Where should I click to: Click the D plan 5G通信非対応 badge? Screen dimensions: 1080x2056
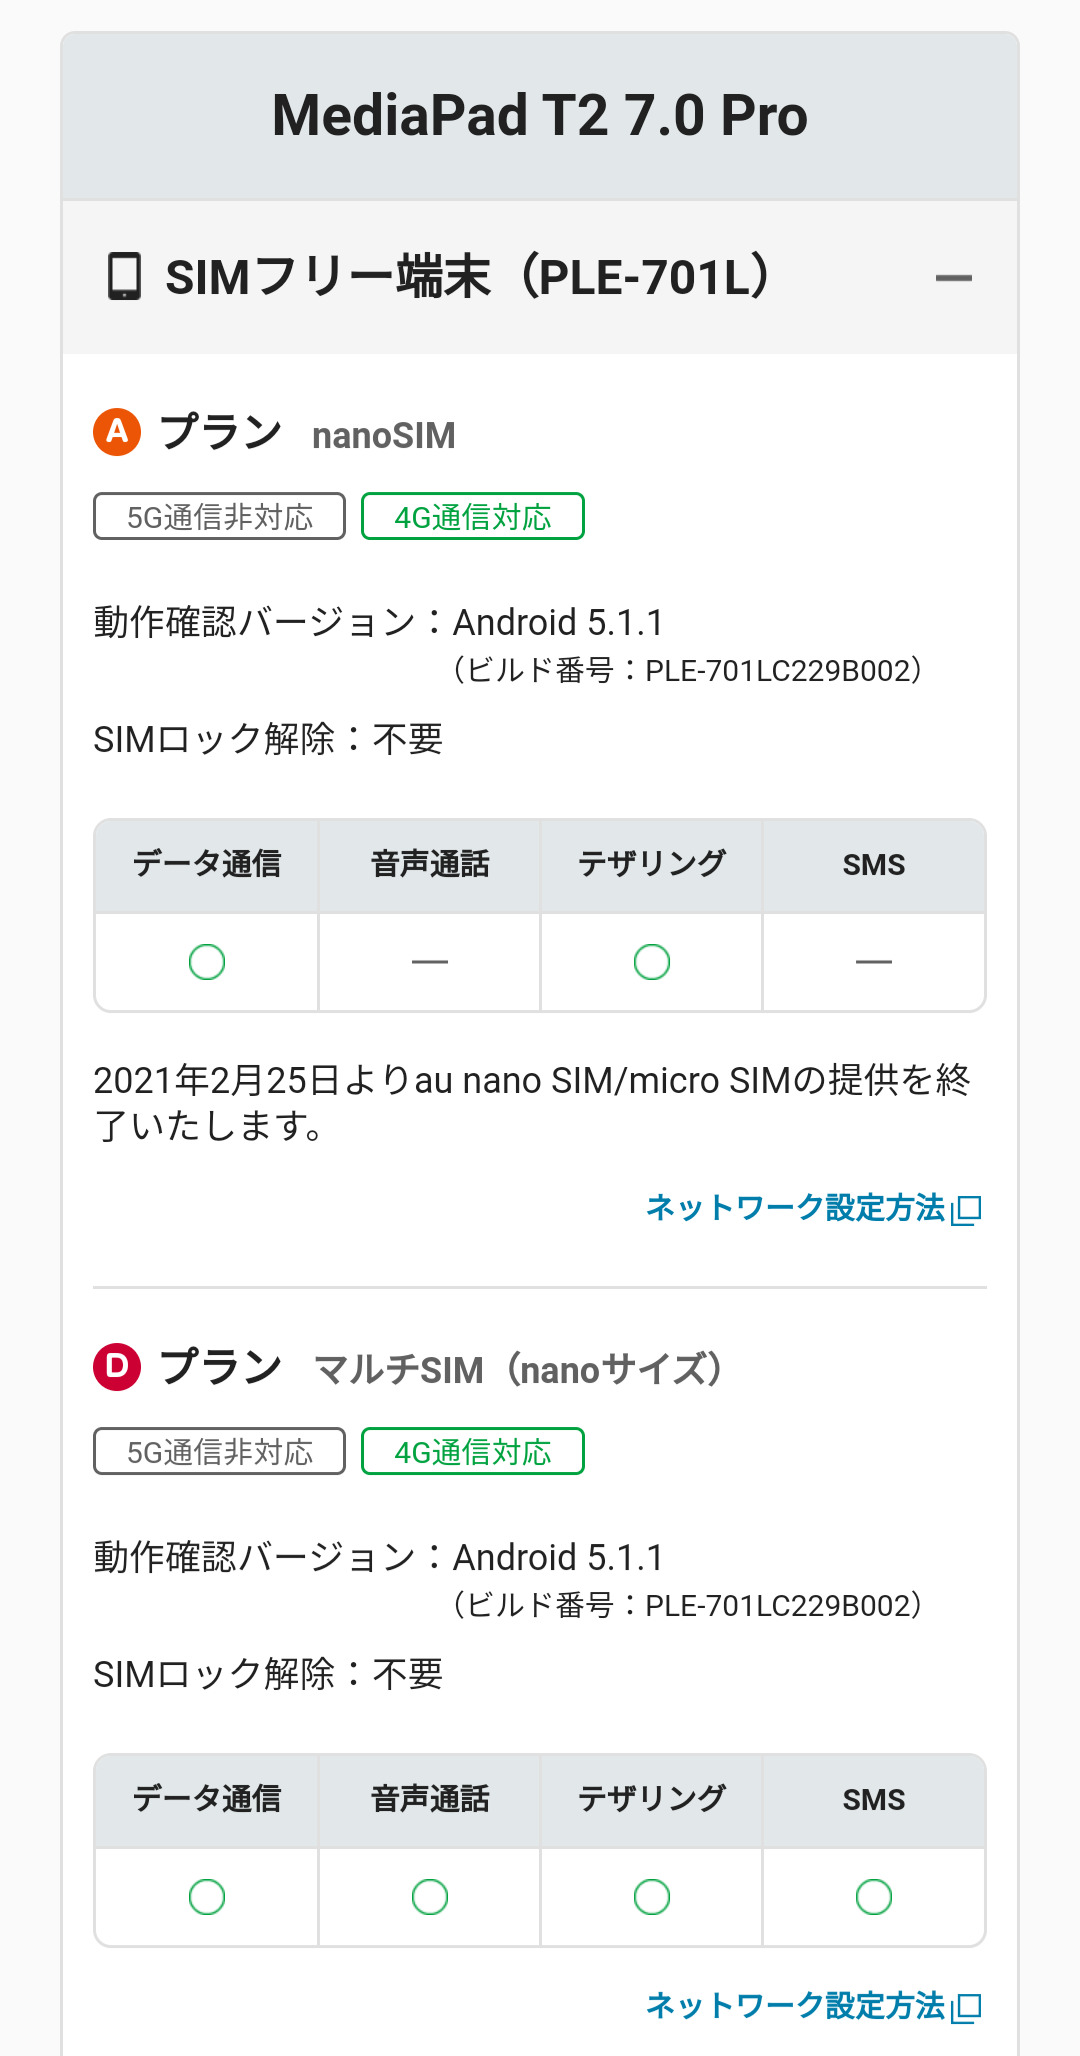click(219, 1452)
